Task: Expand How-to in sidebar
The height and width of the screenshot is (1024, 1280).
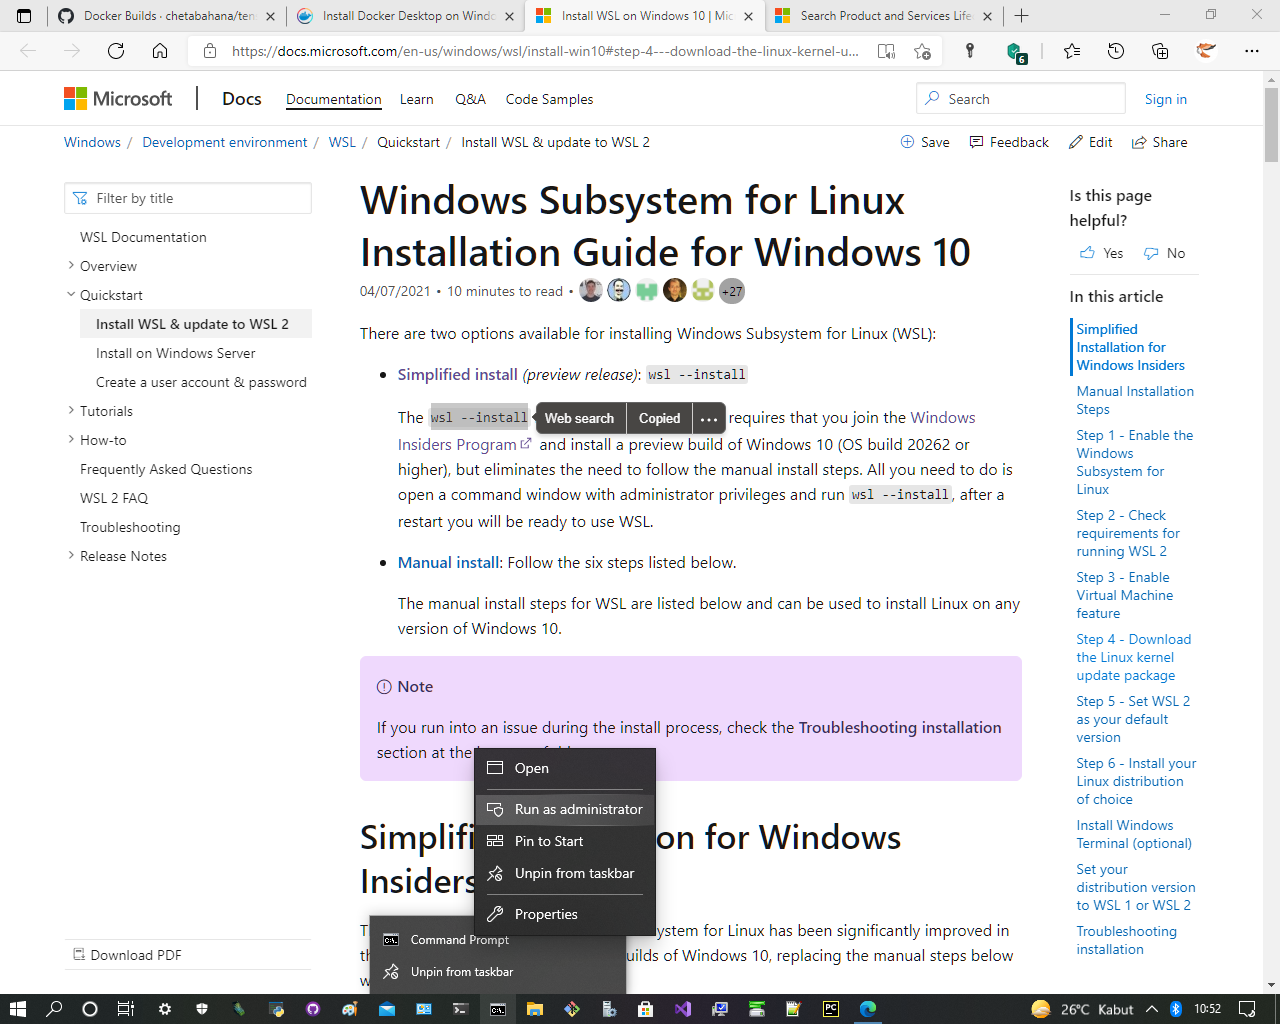Action: [x=71, y=440]
